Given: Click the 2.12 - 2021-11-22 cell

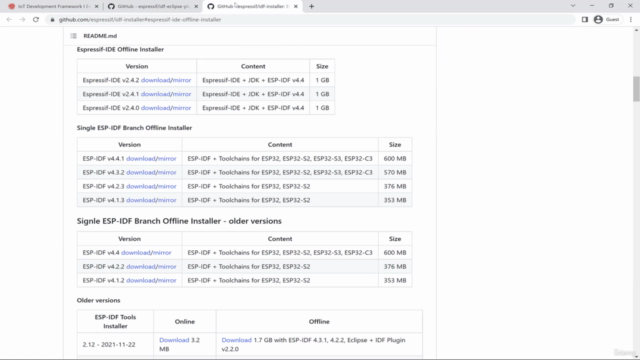Looking at the screenshot, I should (115, 344).
